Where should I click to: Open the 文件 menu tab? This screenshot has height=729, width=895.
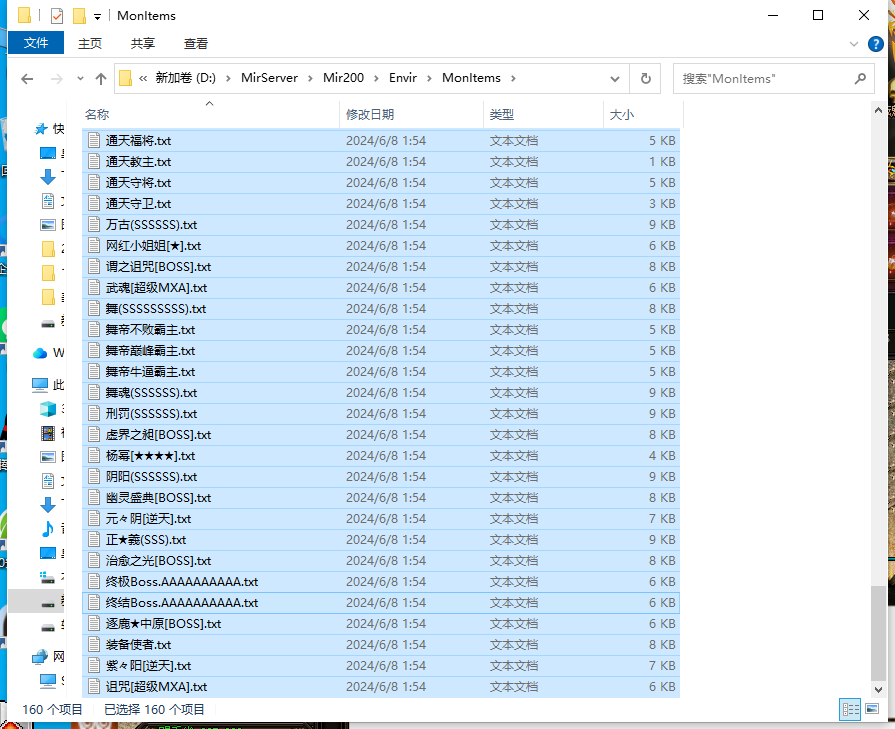36,43
